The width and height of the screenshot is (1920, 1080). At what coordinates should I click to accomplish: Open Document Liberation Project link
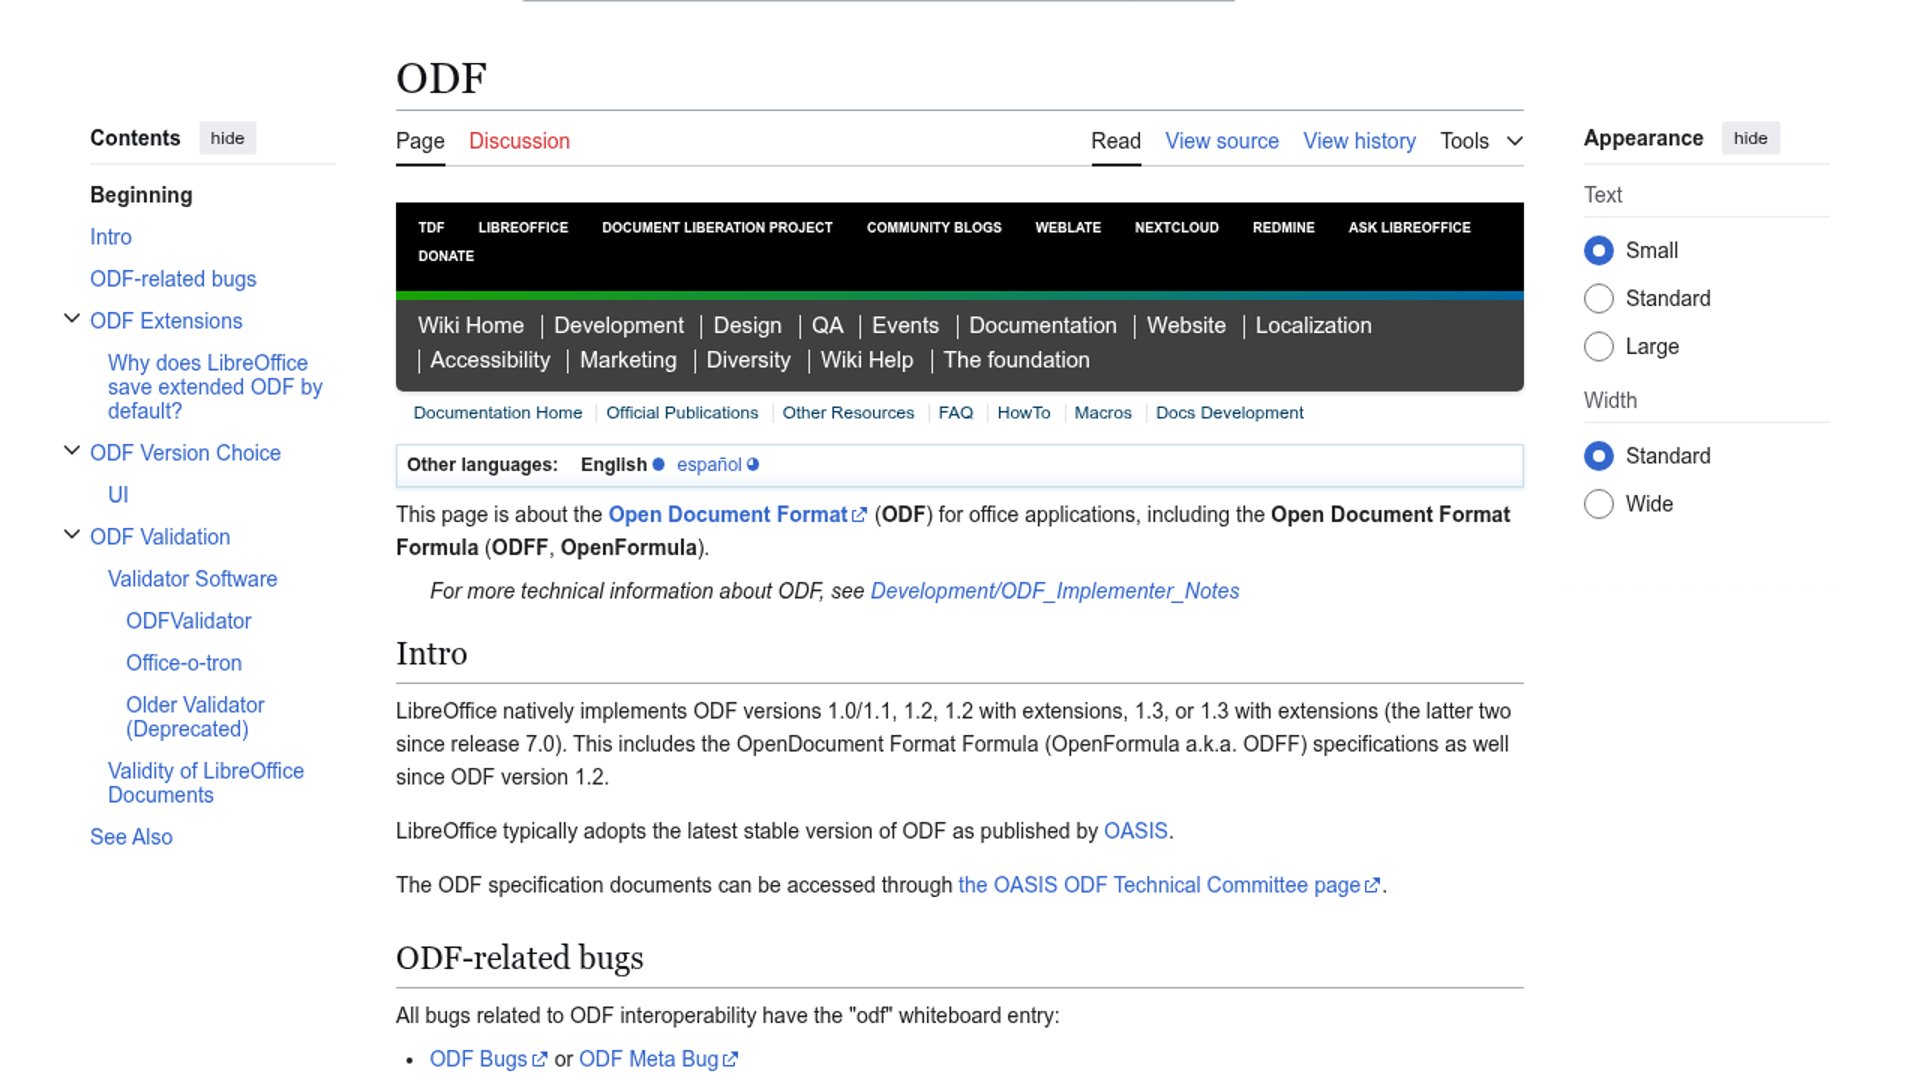(x=717, y=228)
